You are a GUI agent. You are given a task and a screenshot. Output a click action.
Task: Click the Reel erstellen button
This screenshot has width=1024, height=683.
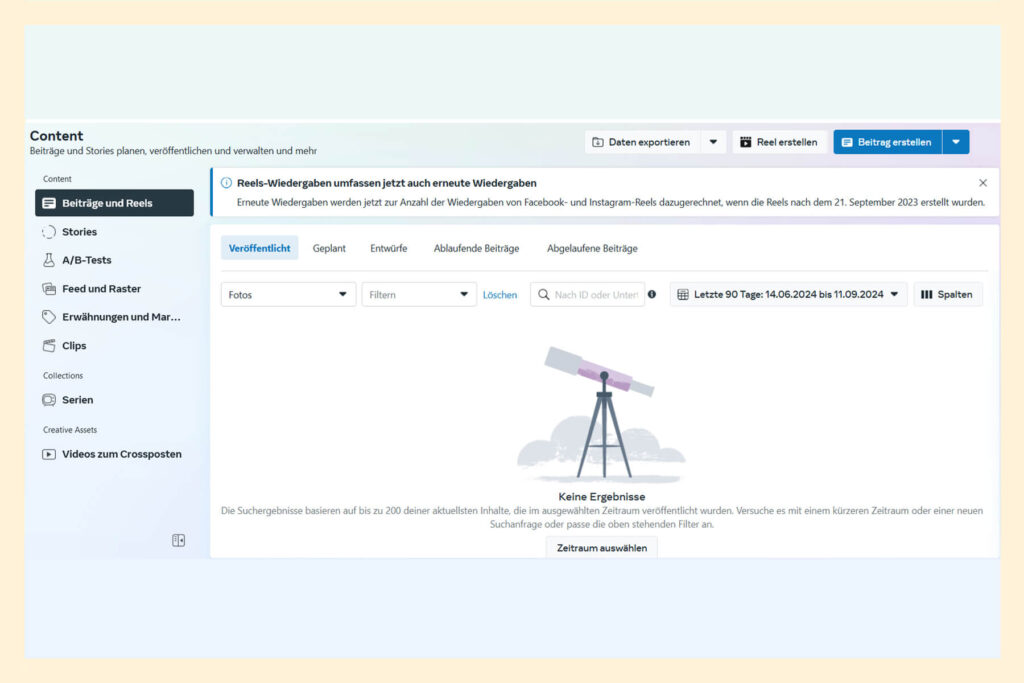point(779,142)
